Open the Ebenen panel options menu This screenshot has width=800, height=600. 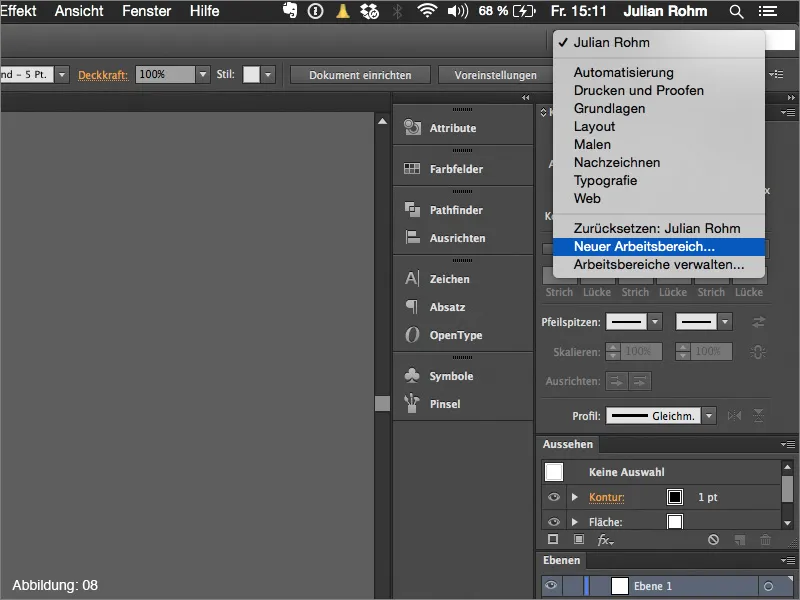(788, 560)
